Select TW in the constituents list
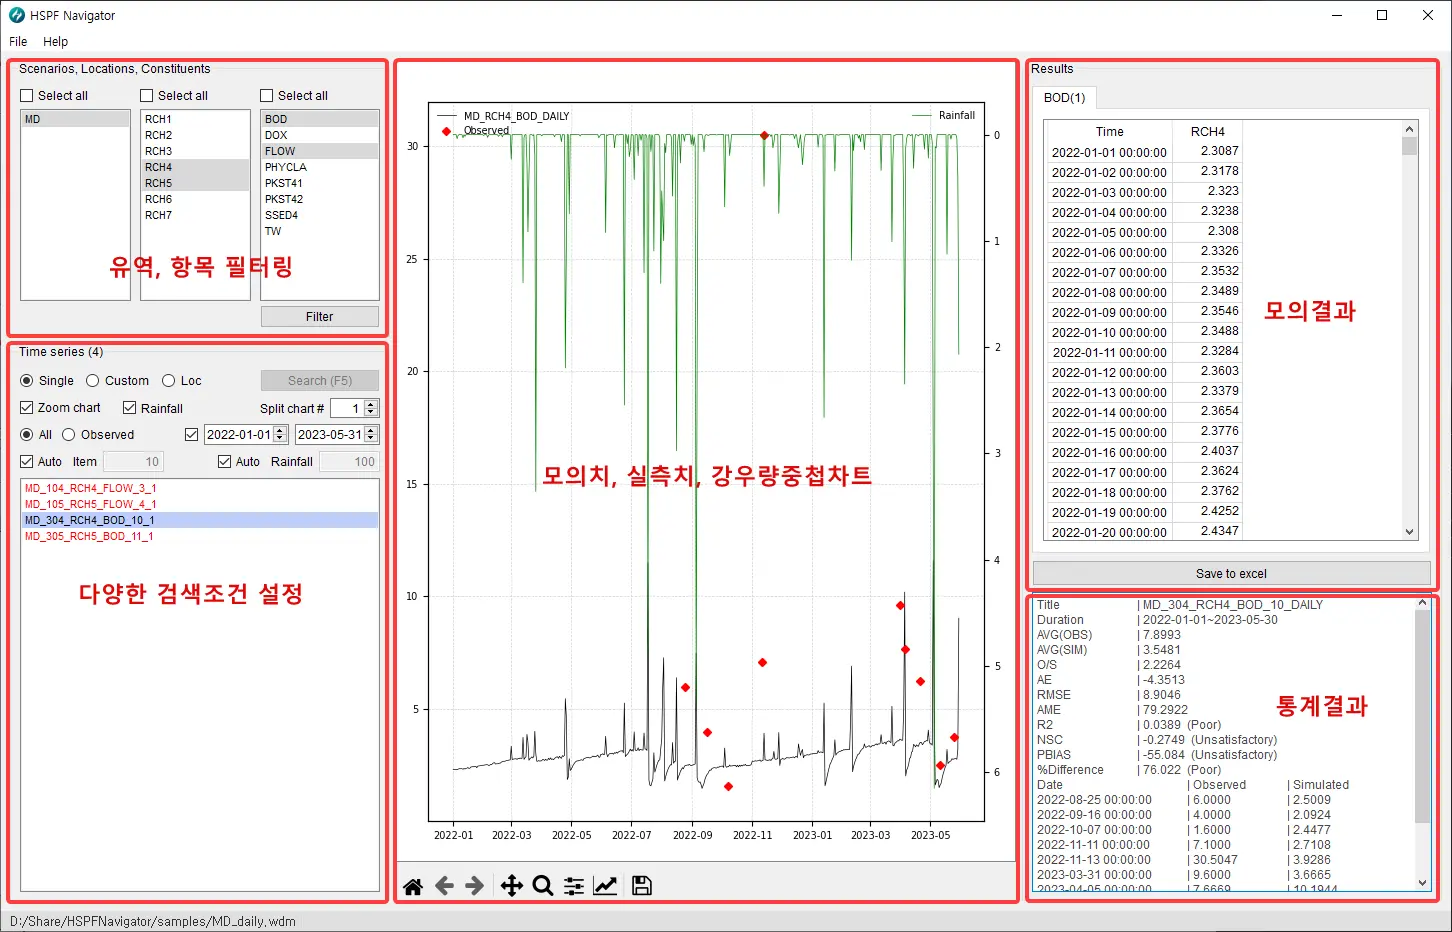The height and width of the screenshot is (932, 1452). [x=320, y=231]
